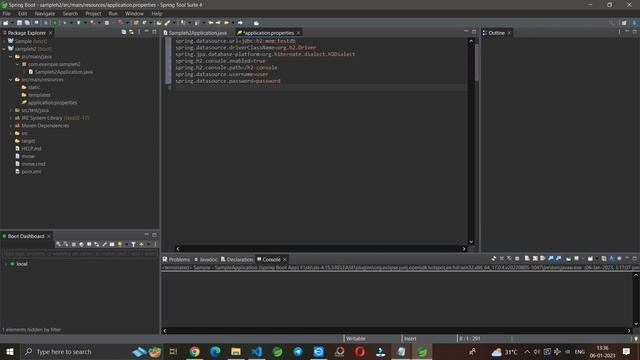The width and height of the screenshot is (640, 360).
Task: Open Telegram from the taskbar
Action: tap(298, 351)
